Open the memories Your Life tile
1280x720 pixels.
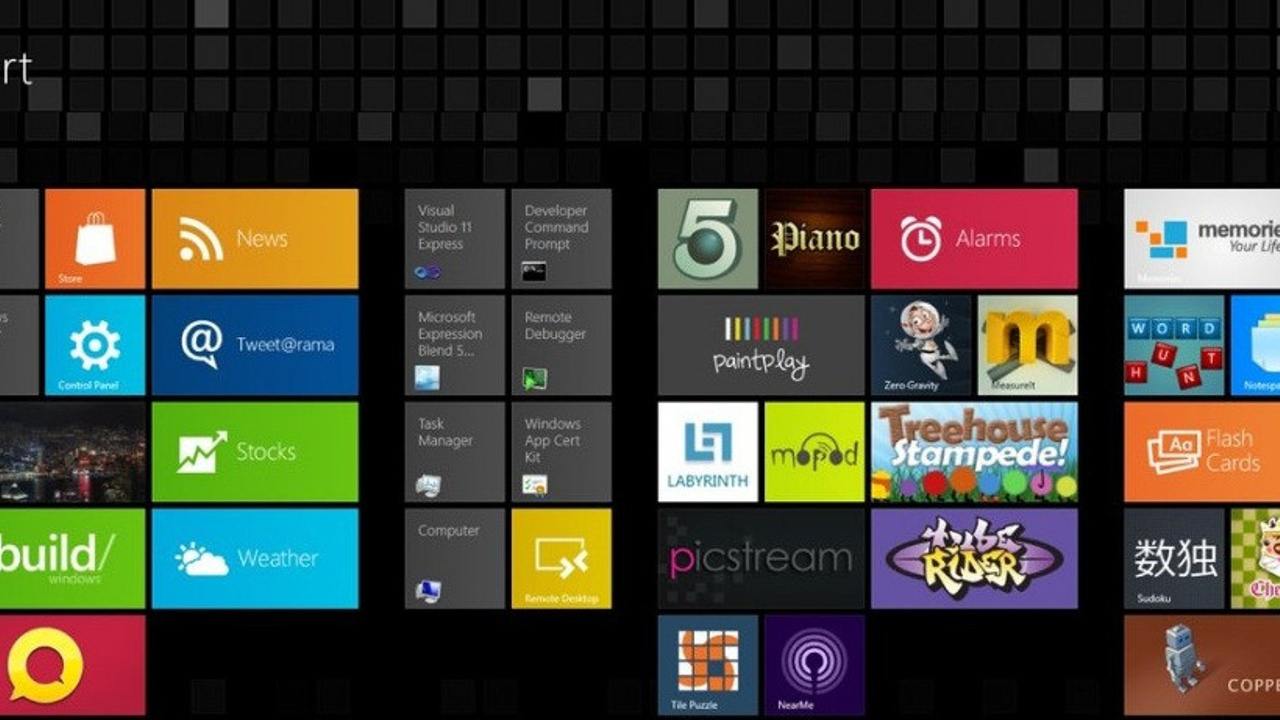coord(1202,239)
